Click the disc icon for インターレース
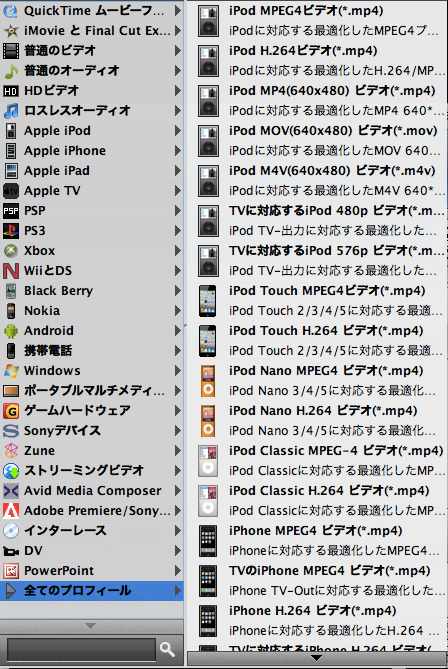The image size is (448, 669). coord(10,531)
